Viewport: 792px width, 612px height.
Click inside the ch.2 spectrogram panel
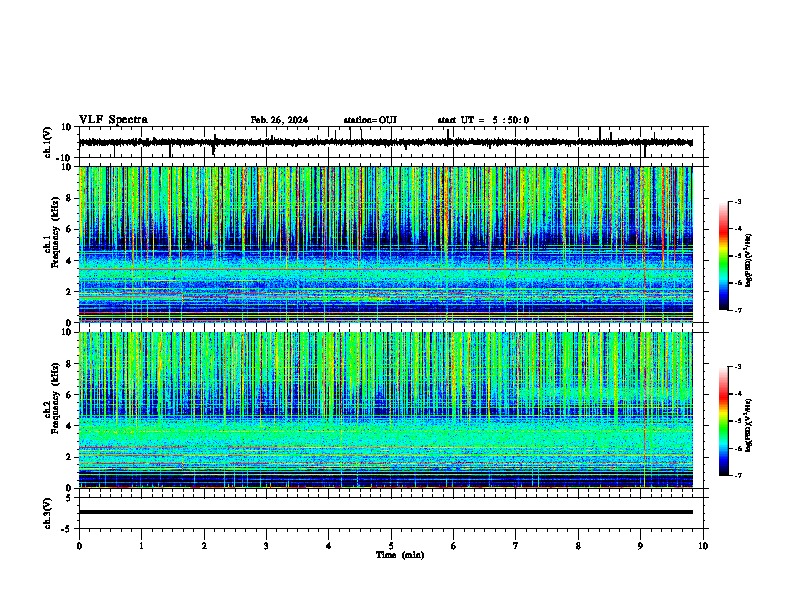pos(385,410)
